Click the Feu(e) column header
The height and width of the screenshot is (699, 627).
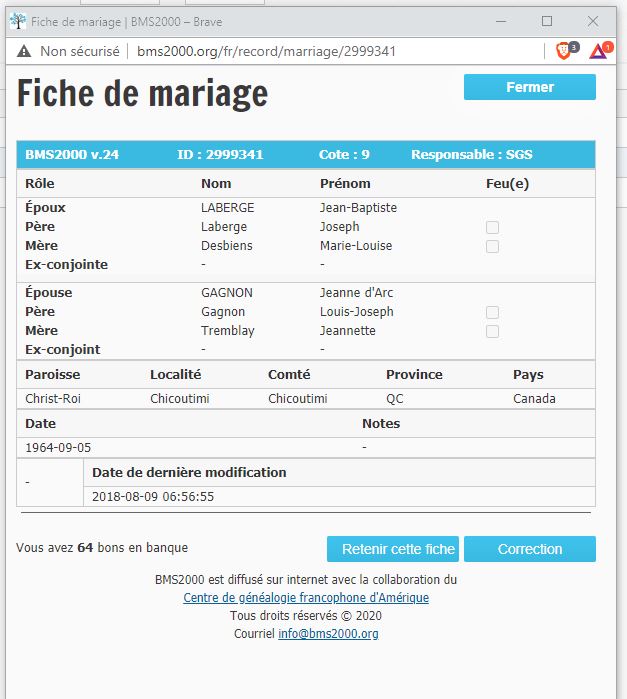pos(507,184)
